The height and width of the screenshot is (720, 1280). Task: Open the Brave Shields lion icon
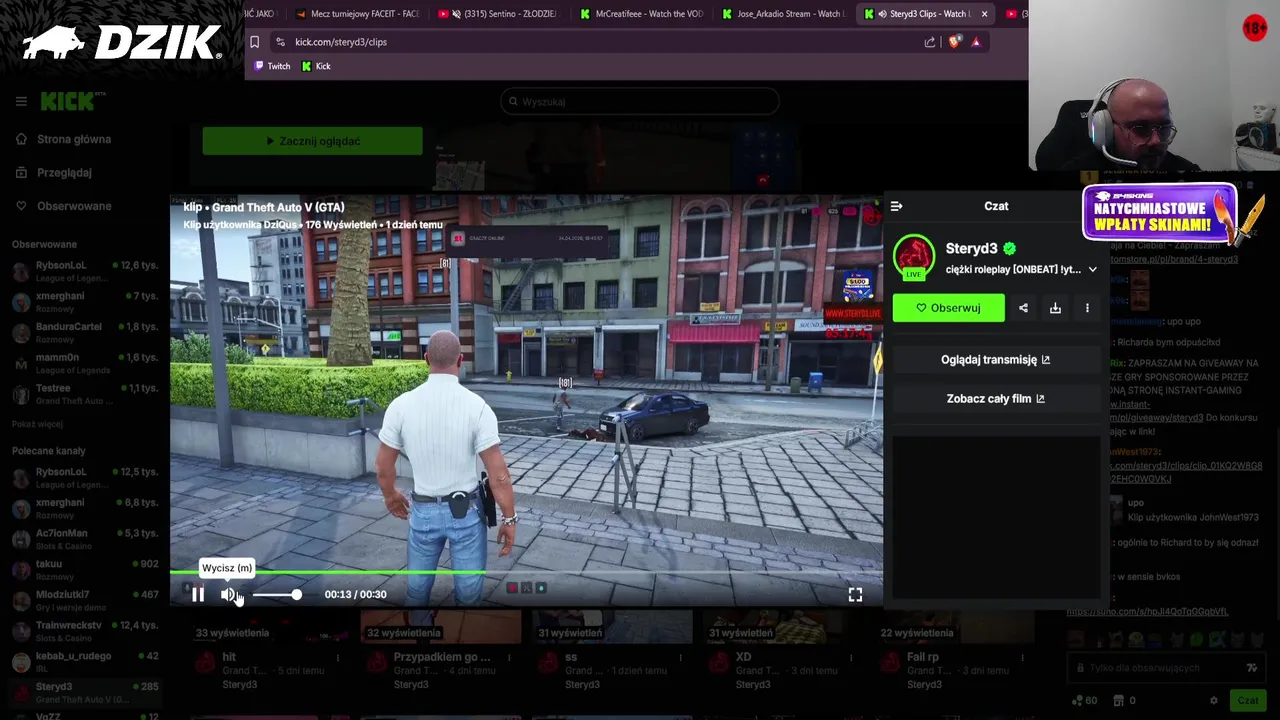(x=953, y=42)
